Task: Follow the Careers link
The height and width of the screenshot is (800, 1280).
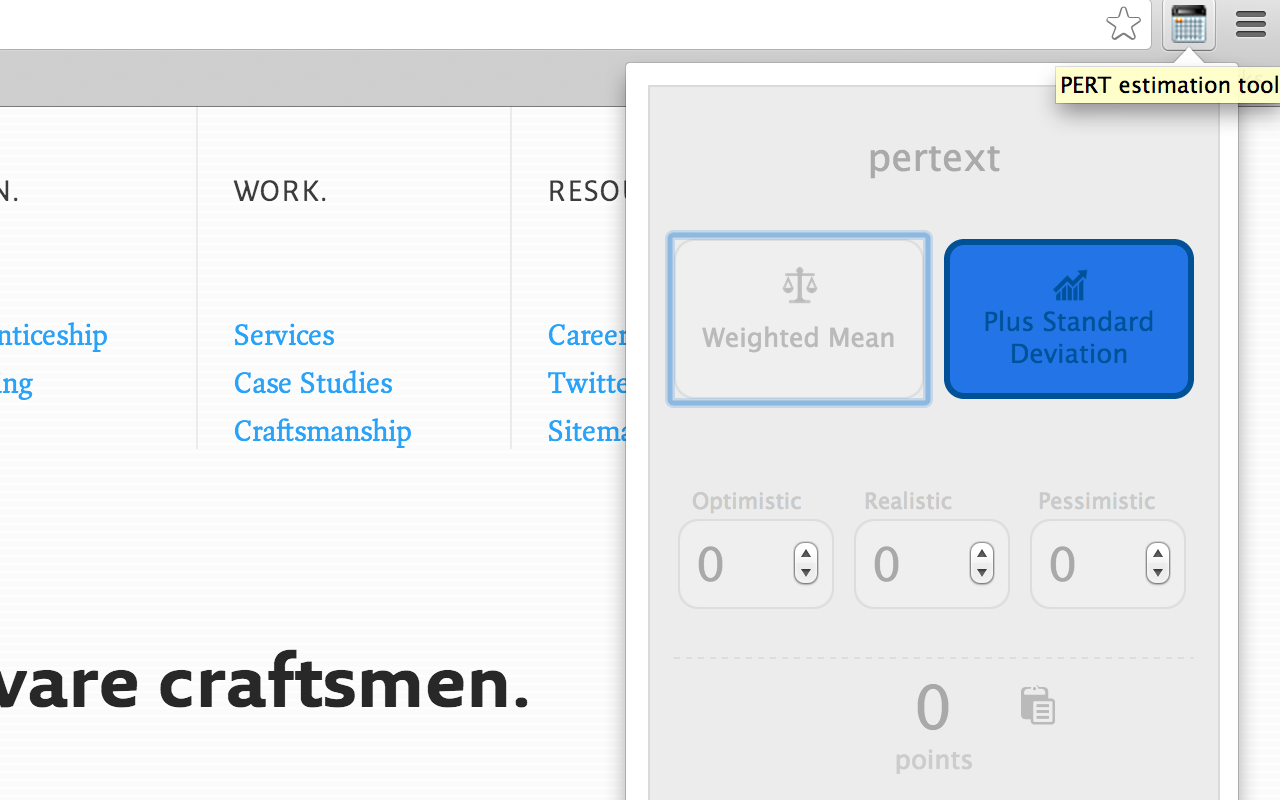Action: pyautogui.click(x=585, y=335)
